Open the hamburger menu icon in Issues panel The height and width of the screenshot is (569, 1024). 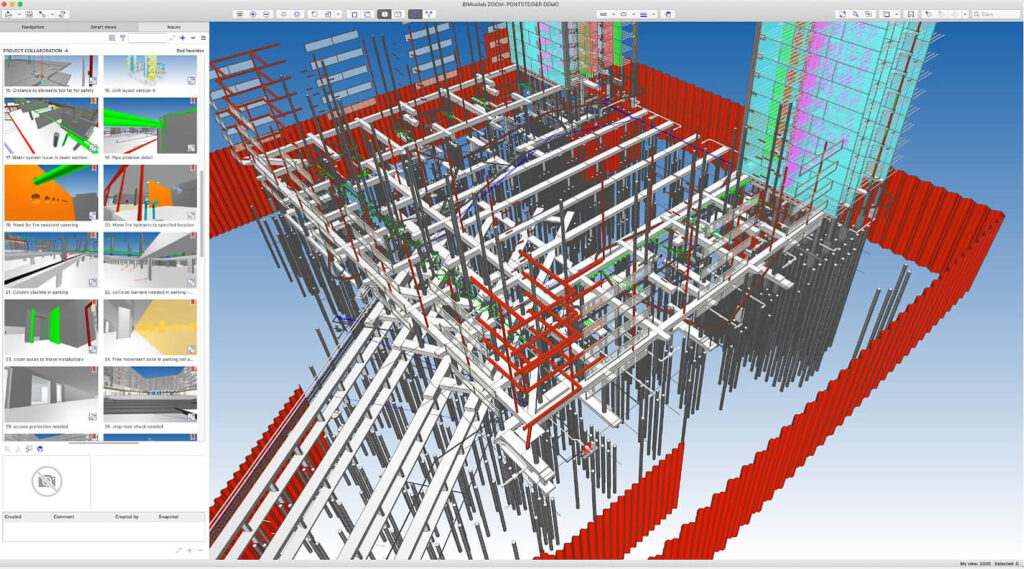click(203, 38)
